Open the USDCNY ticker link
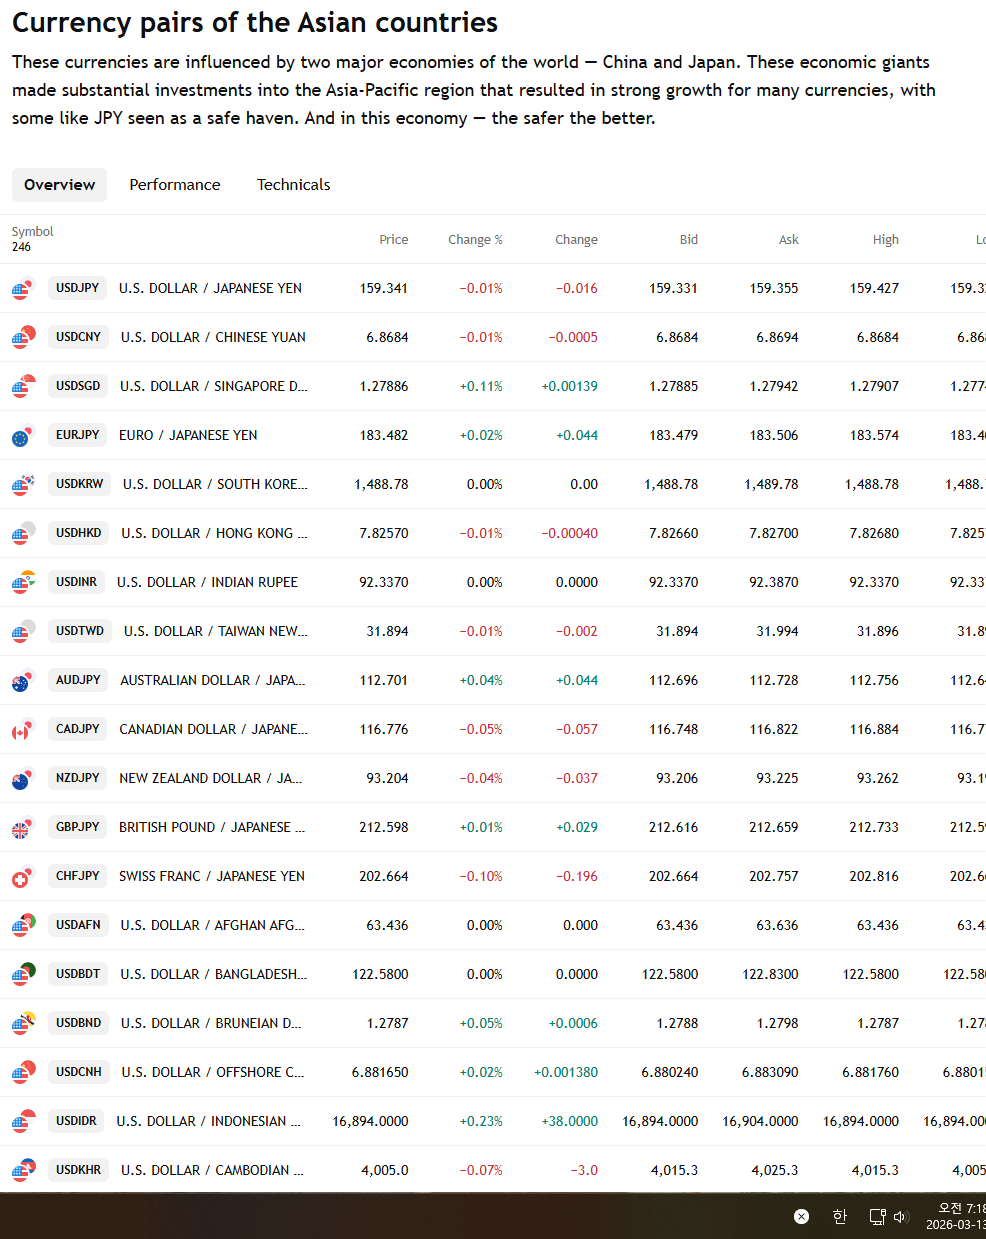The width and height of the screenshot is (986, 1239). point(79,337)
